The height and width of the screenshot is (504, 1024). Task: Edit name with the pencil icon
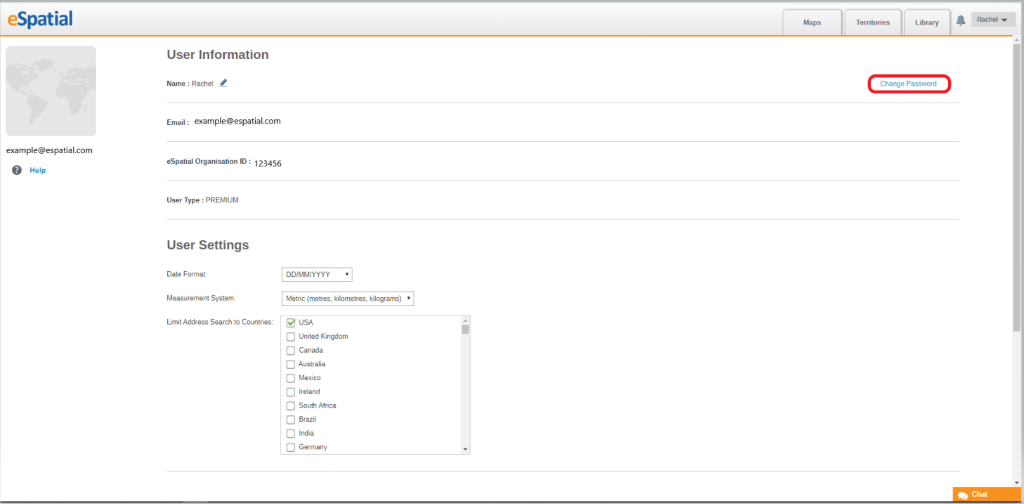point(223,83)
